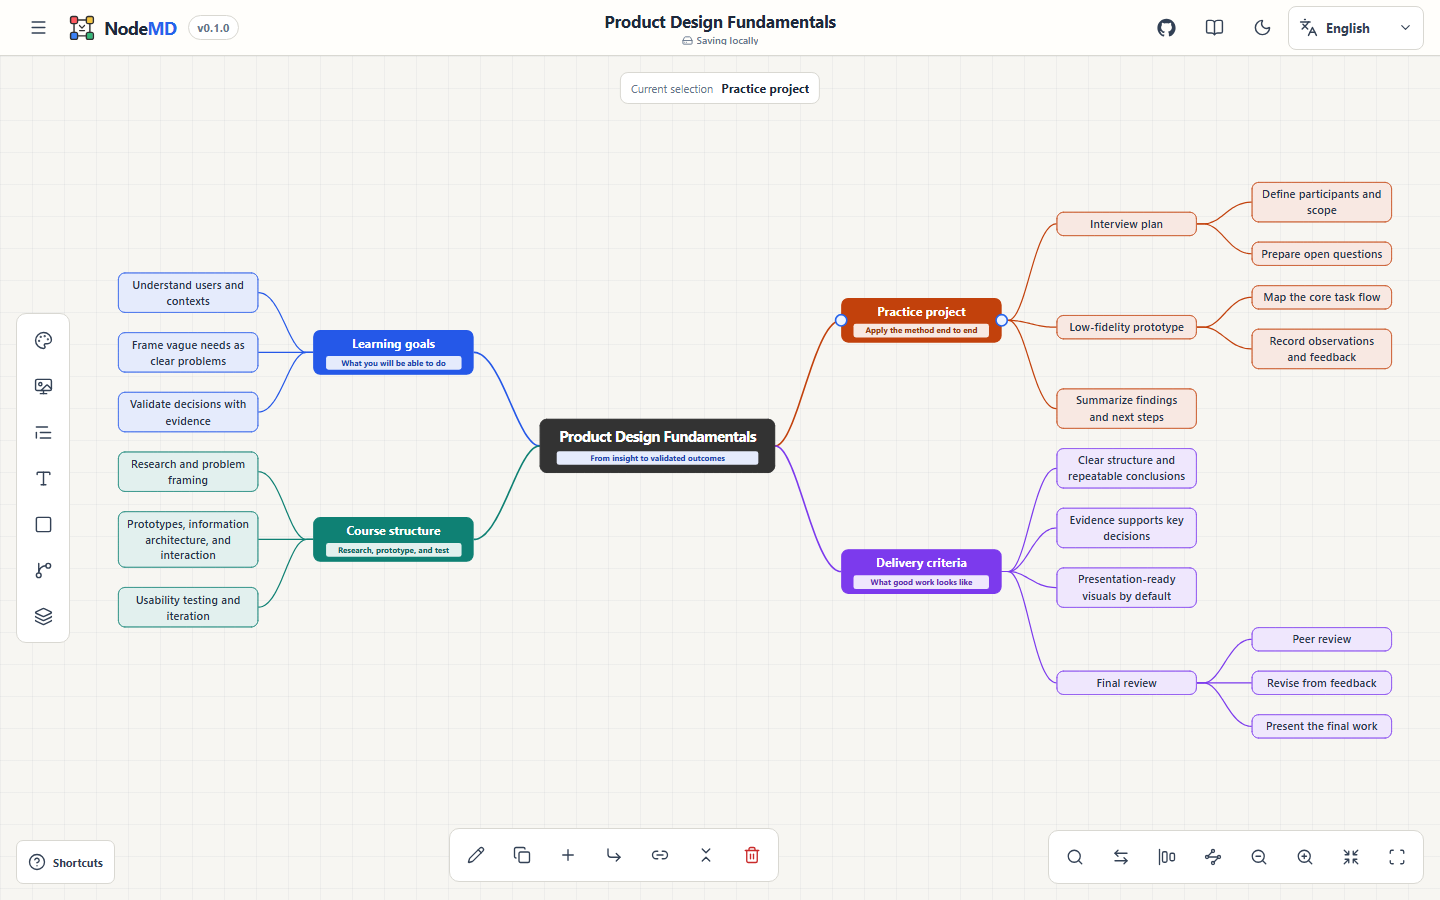Click the align columns layout icon
This screenshot has height=900, width=1440.
click(1167, 857)
